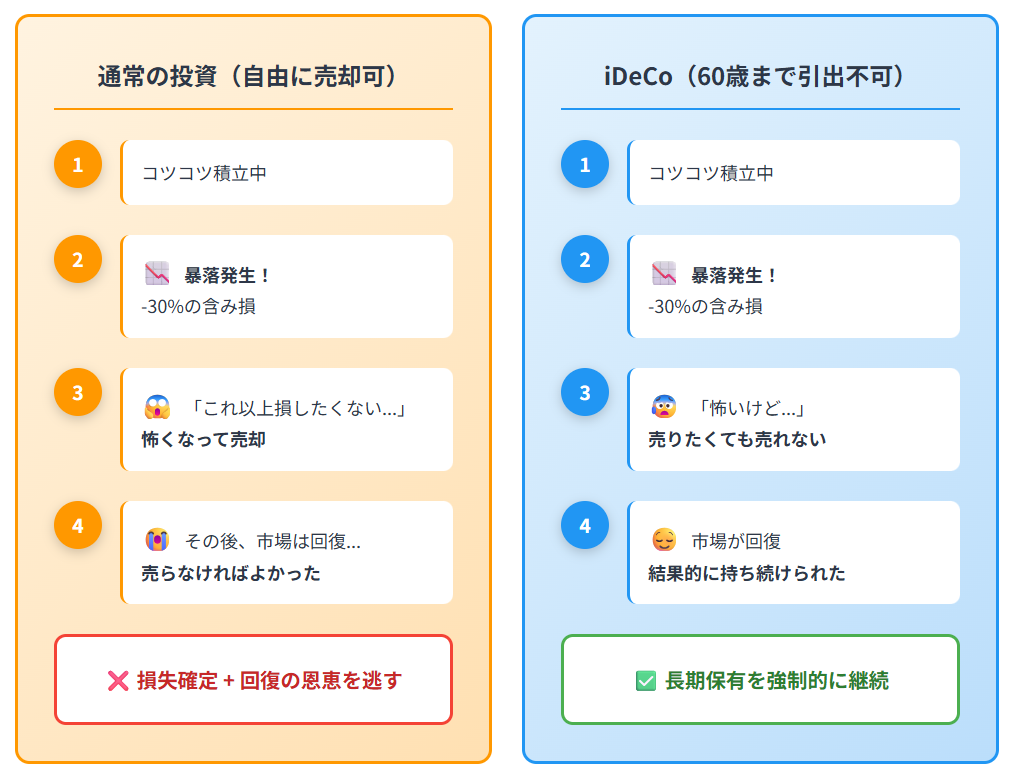Click the green checkmark beside 長期保有

coord(646,681)
